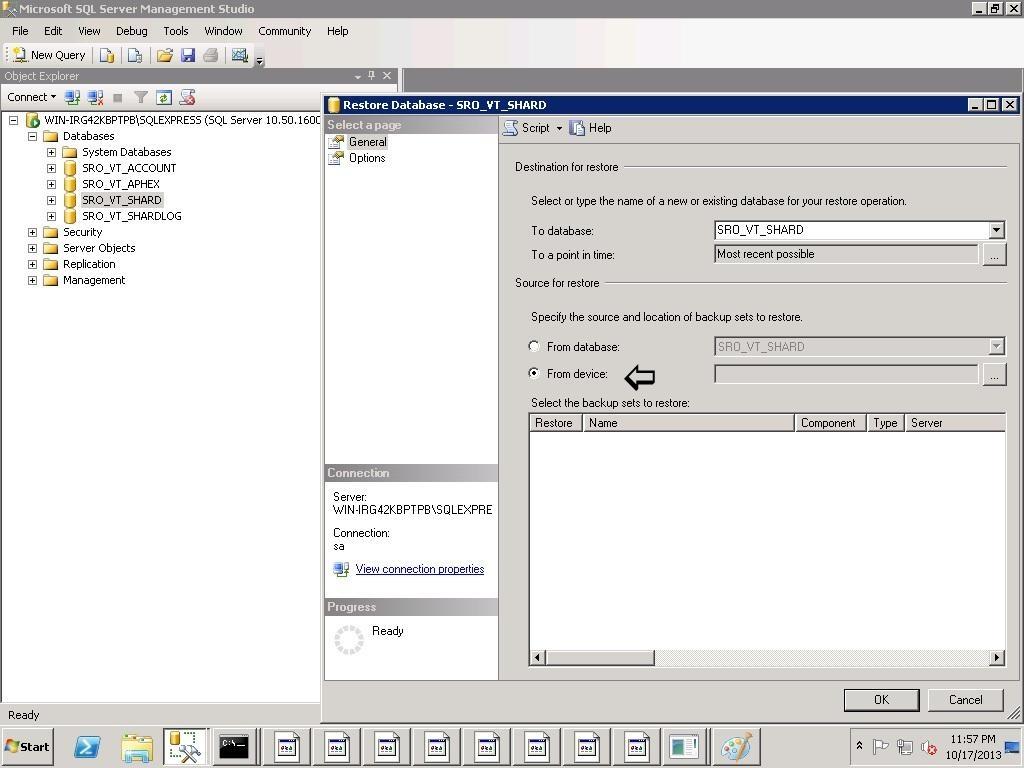This screenshot has width=1024, height=768.
Task: Click the From device browse button
Action: (x=994, y=375)
